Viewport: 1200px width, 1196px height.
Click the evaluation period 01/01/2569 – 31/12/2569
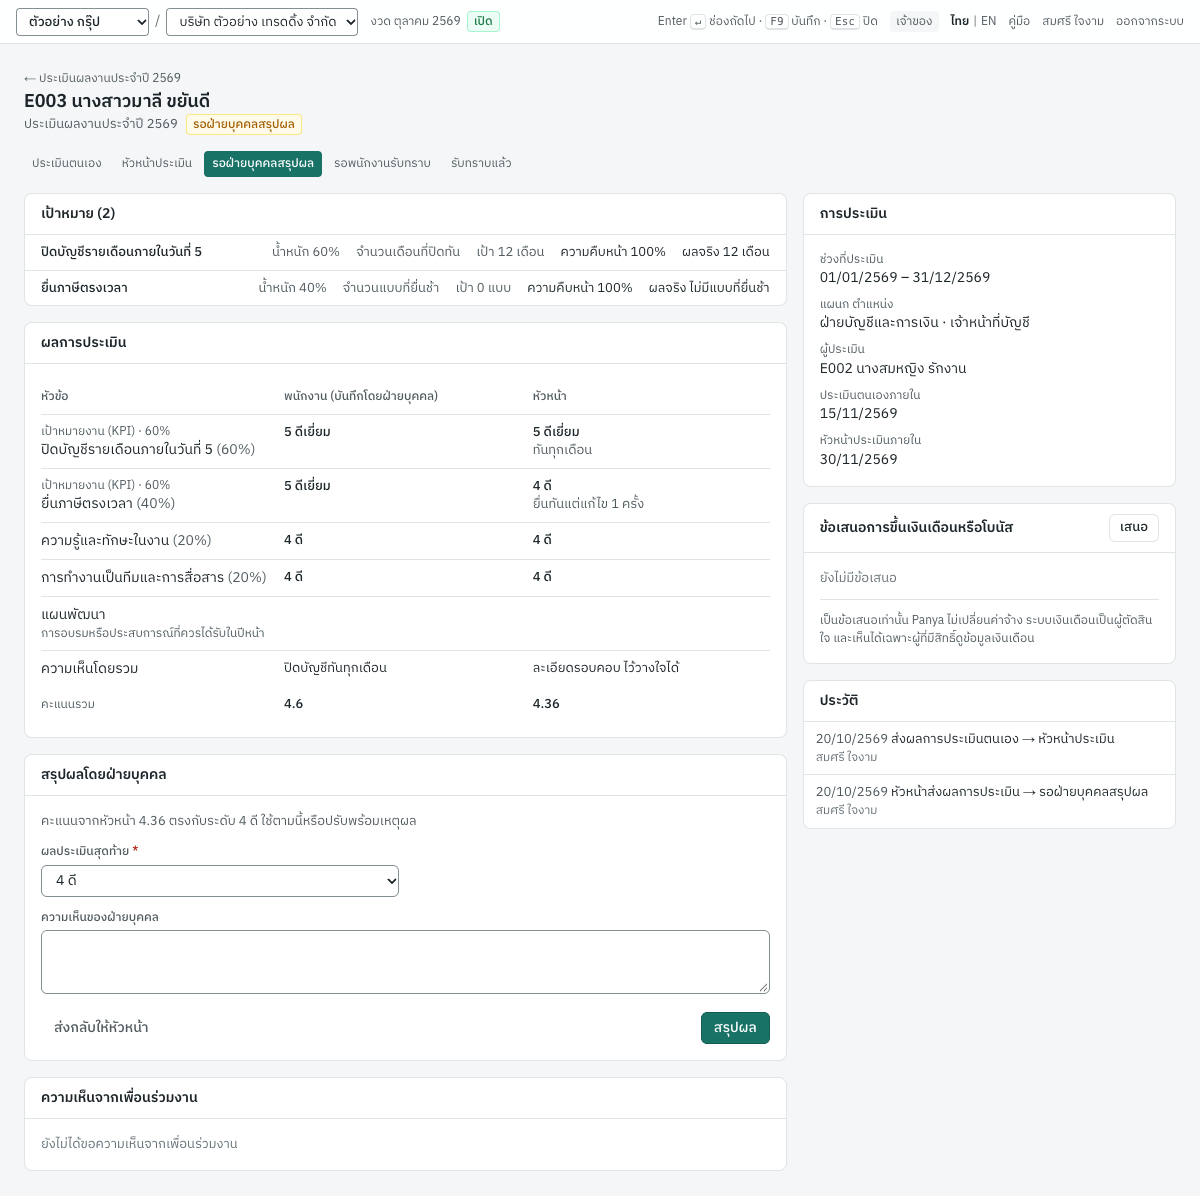905,278
